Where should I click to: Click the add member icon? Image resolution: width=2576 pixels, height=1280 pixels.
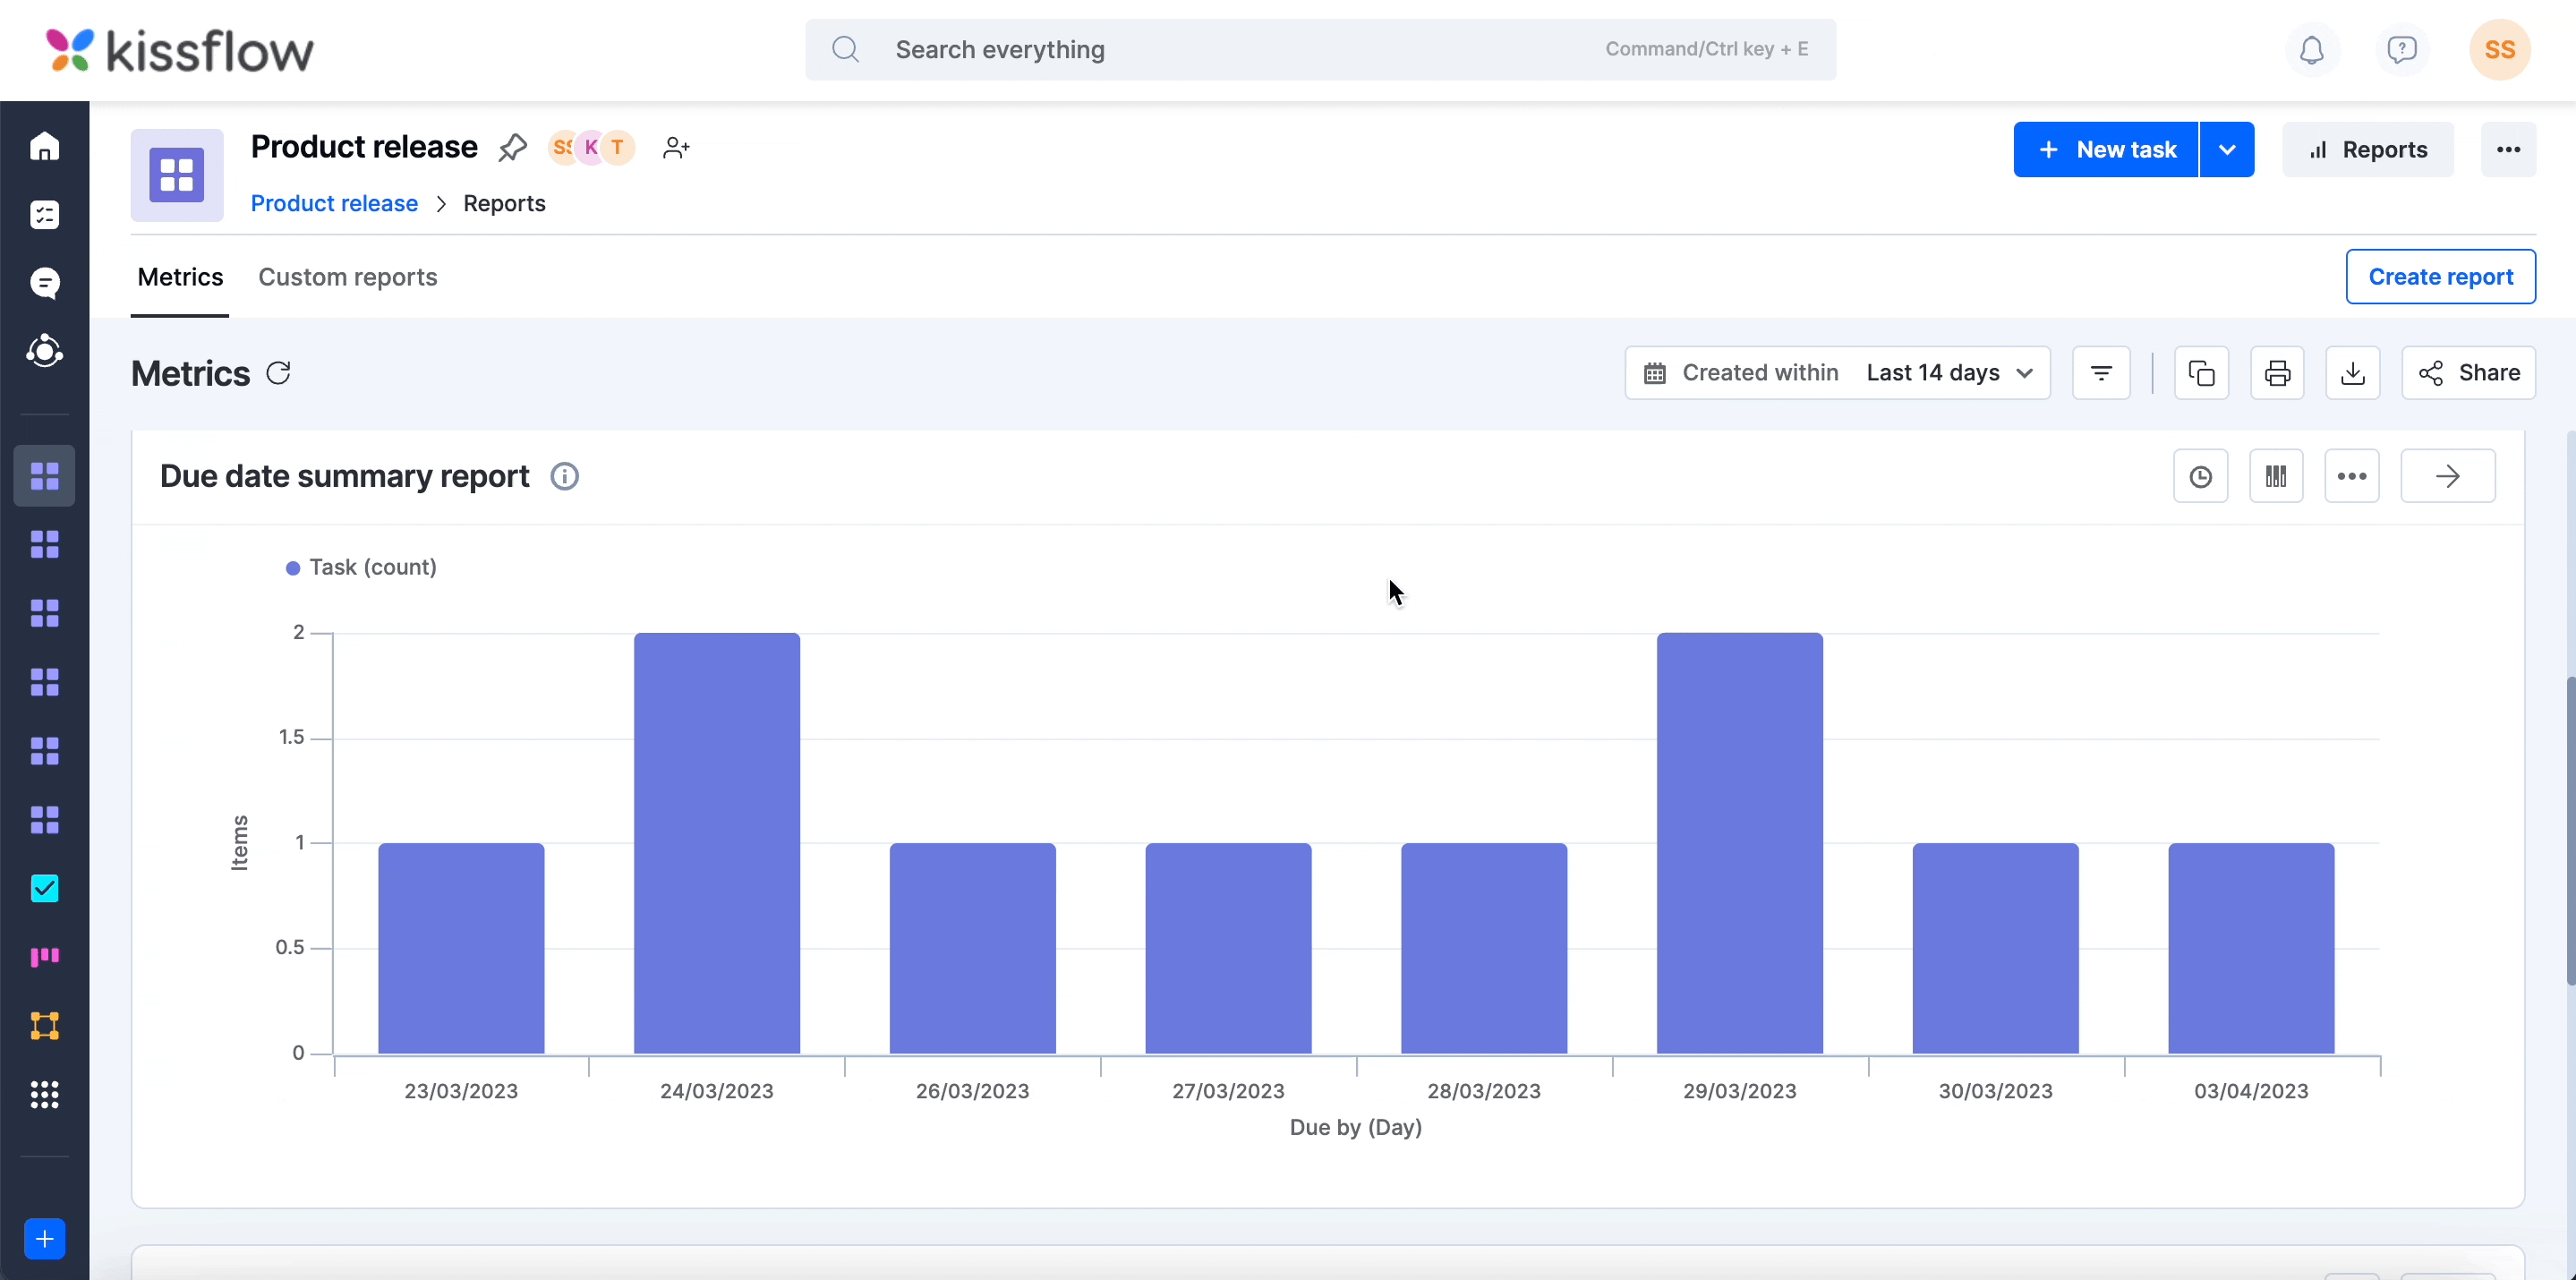point(676,148)
